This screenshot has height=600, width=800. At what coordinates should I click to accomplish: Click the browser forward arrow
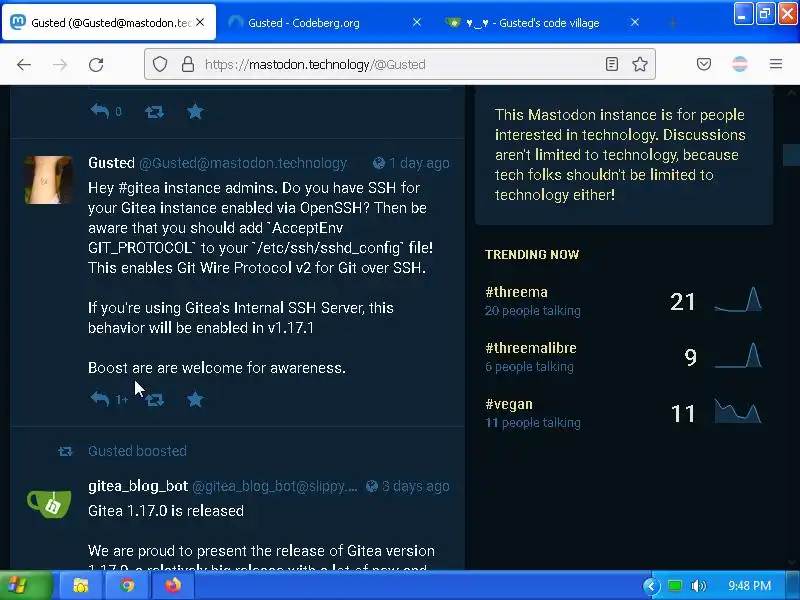click(x=60, y=64)
